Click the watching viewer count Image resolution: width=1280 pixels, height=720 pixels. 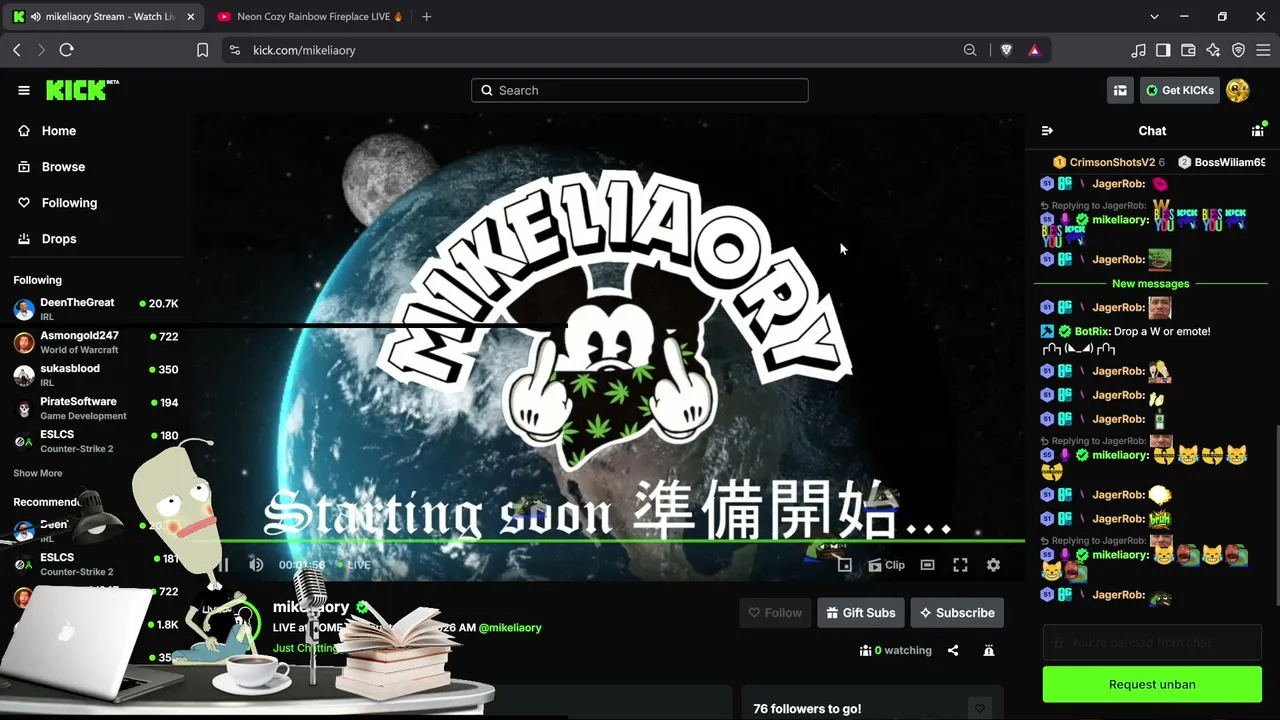click(895, 651)
